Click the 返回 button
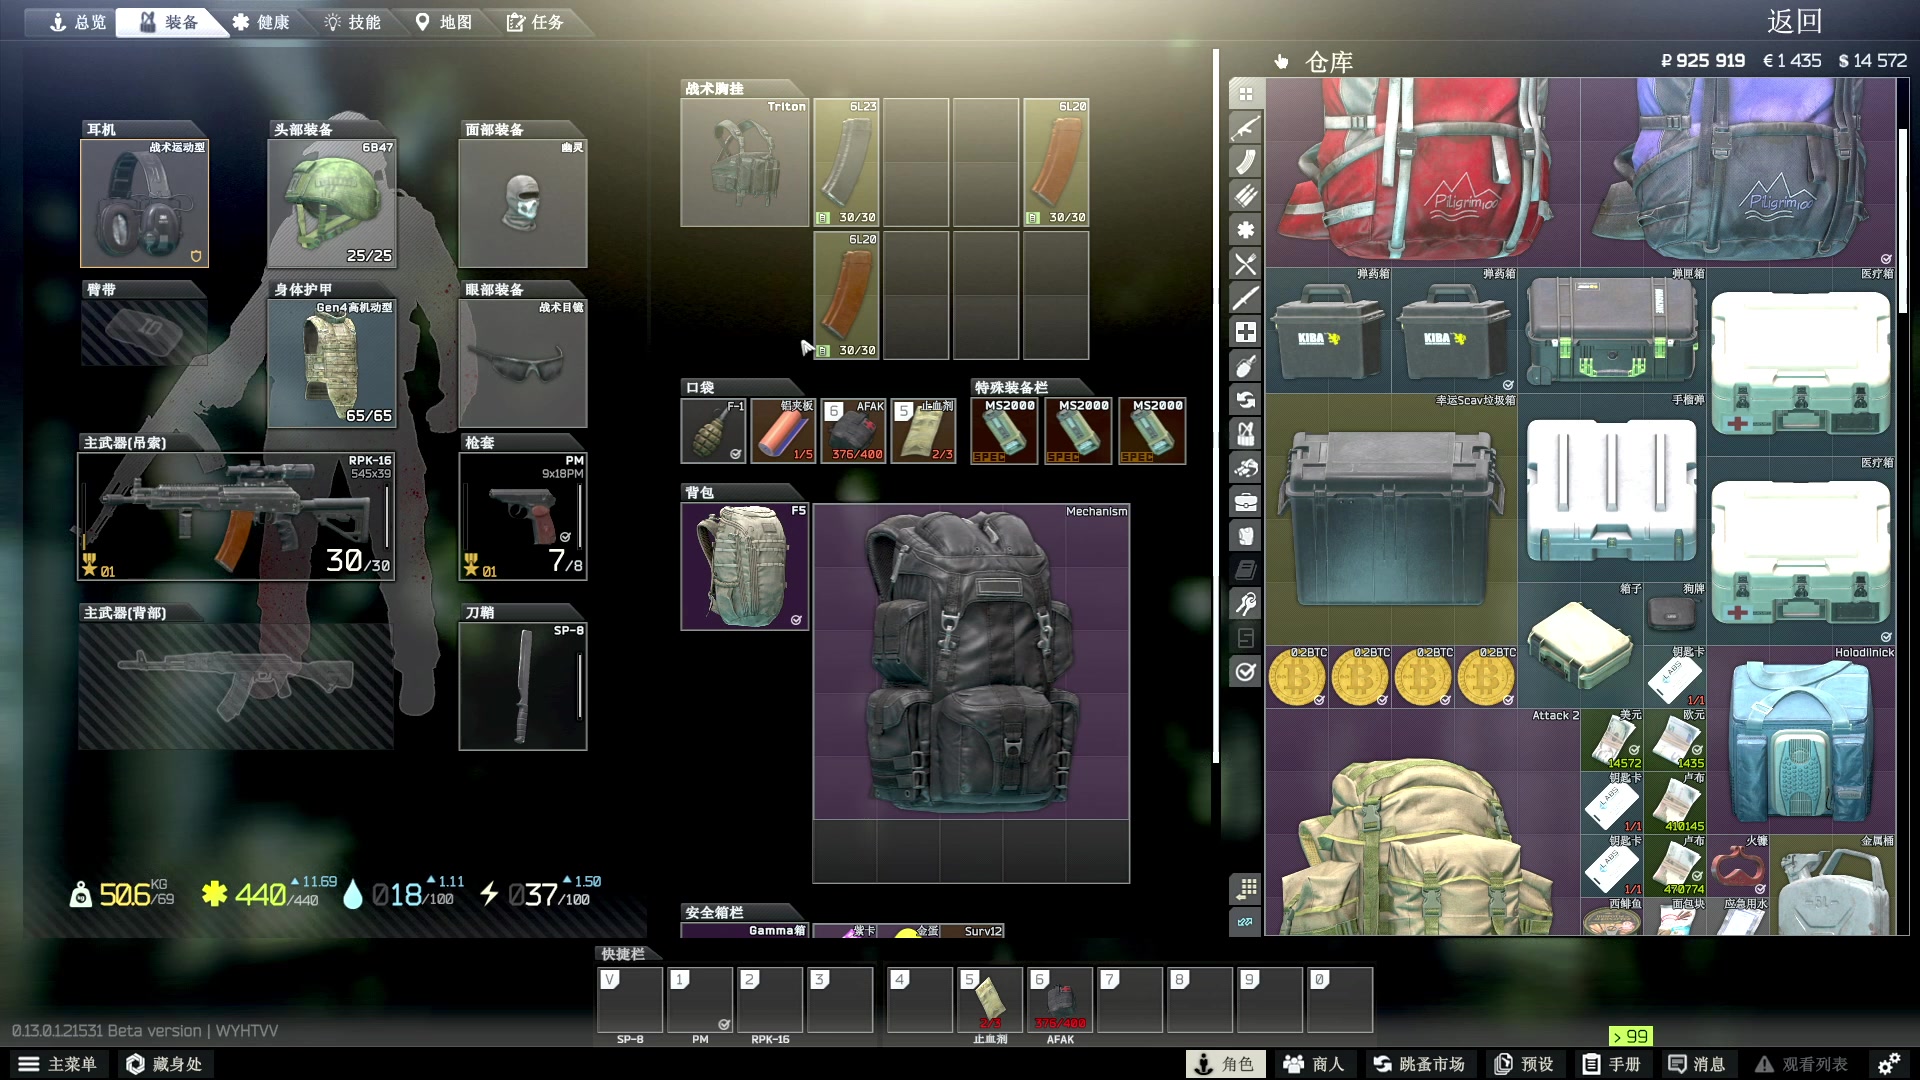Viewport: 1920px width, 1080px height. (x=1794, y=22)
